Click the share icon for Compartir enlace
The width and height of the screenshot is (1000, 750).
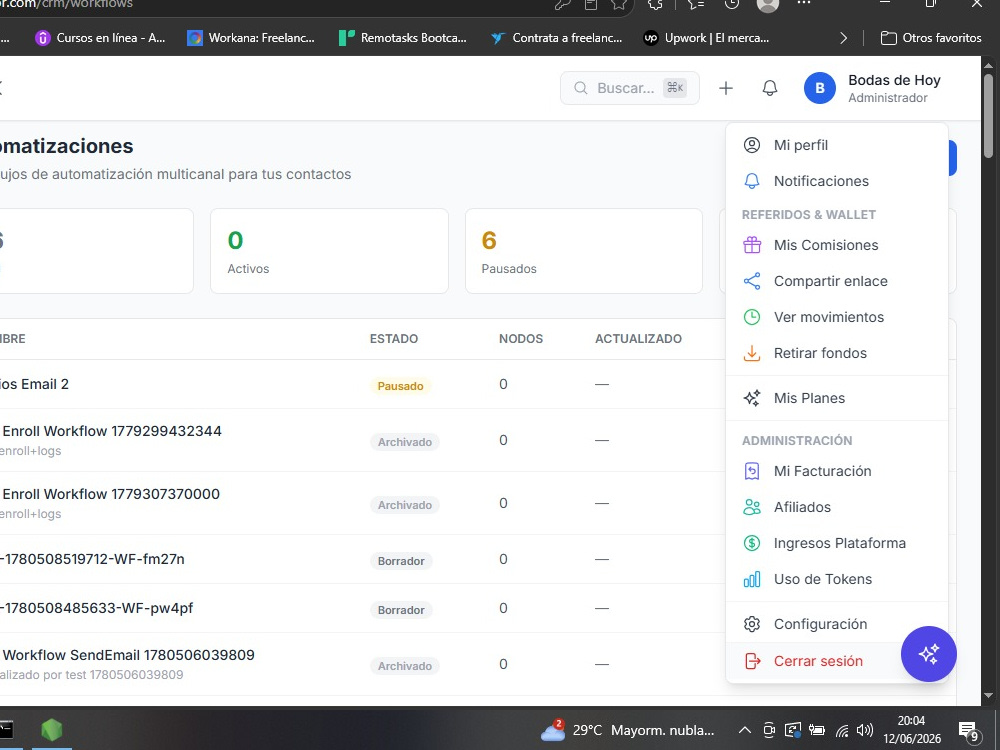pos(752,281)
